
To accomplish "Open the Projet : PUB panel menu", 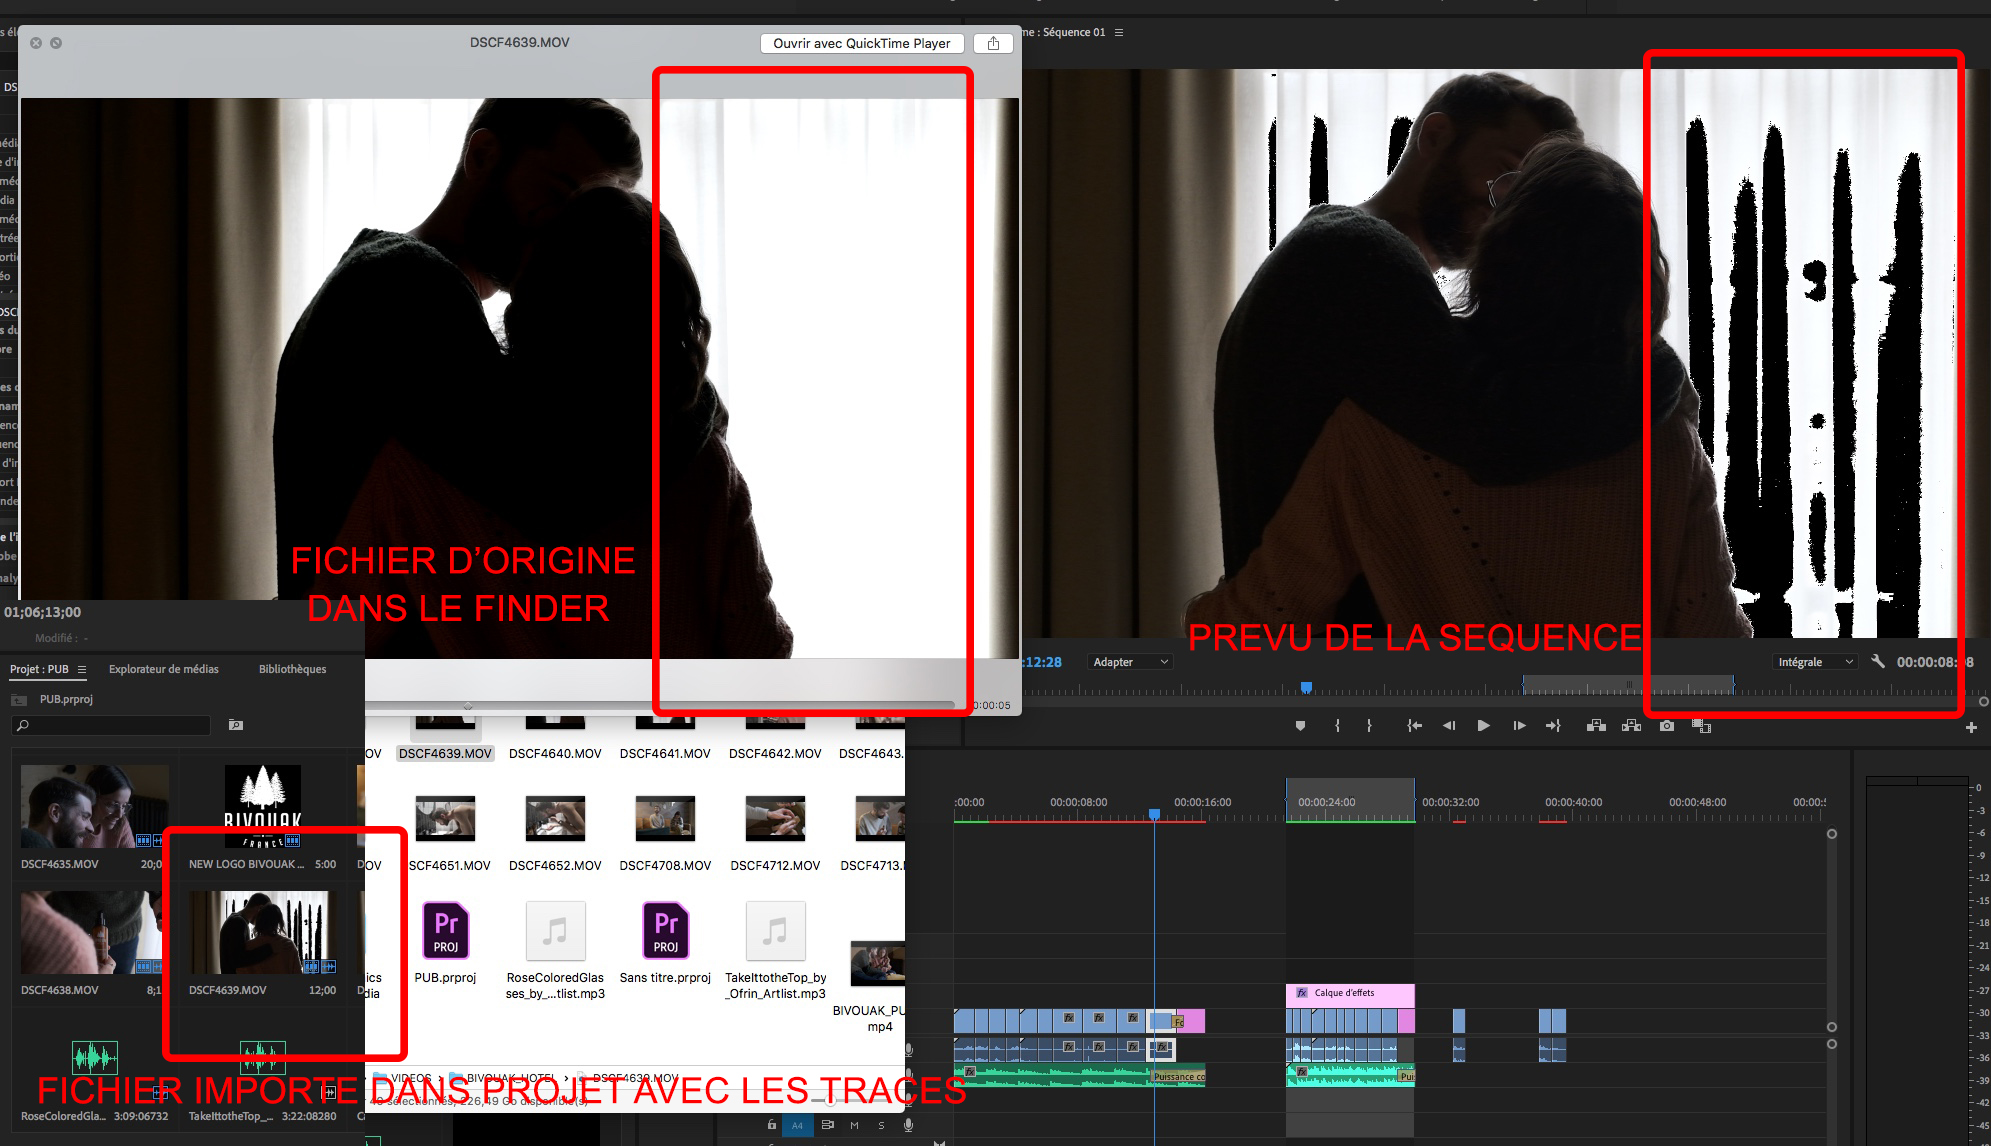I will [x=82, y=669].
